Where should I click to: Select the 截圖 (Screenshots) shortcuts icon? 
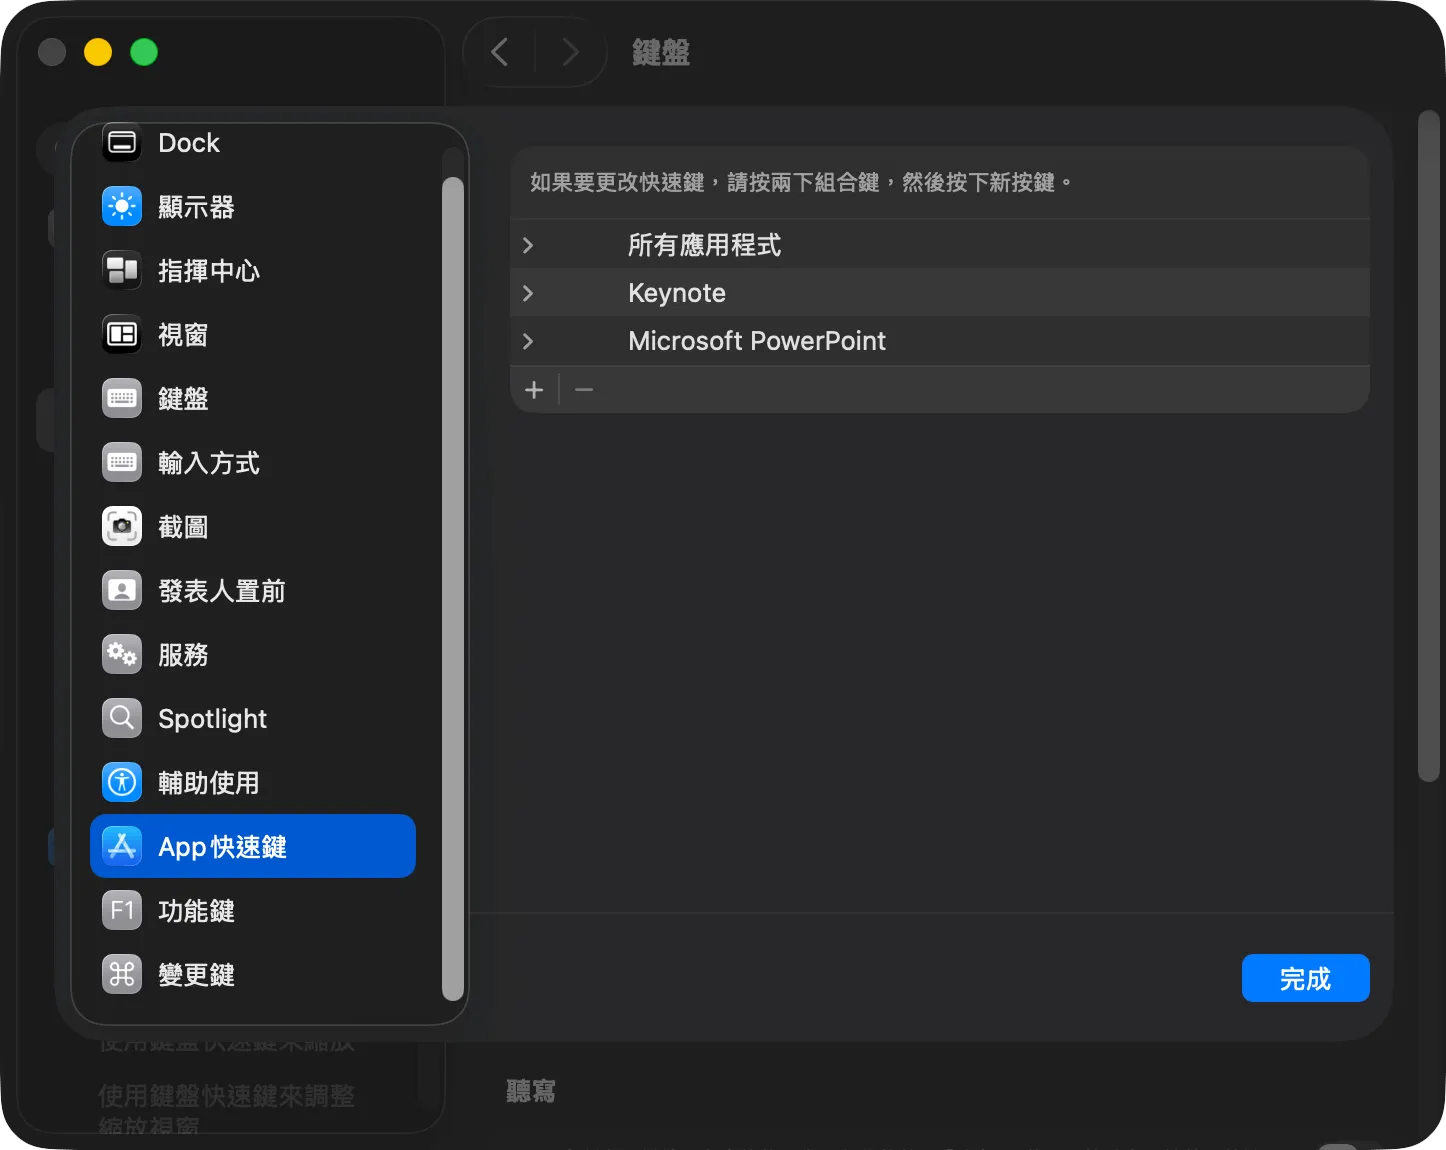pos(121,526)
